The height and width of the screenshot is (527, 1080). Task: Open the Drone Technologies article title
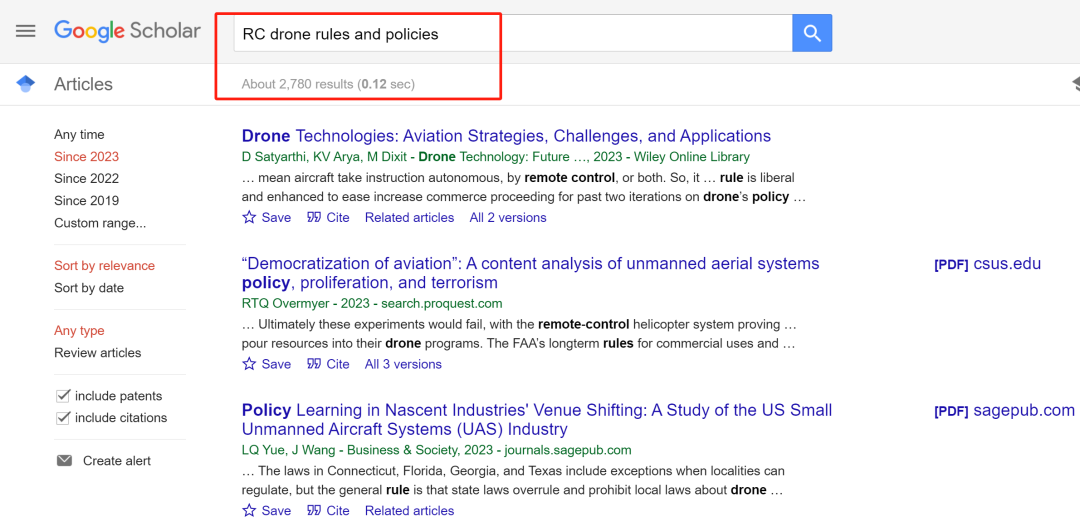pos(506,136)
